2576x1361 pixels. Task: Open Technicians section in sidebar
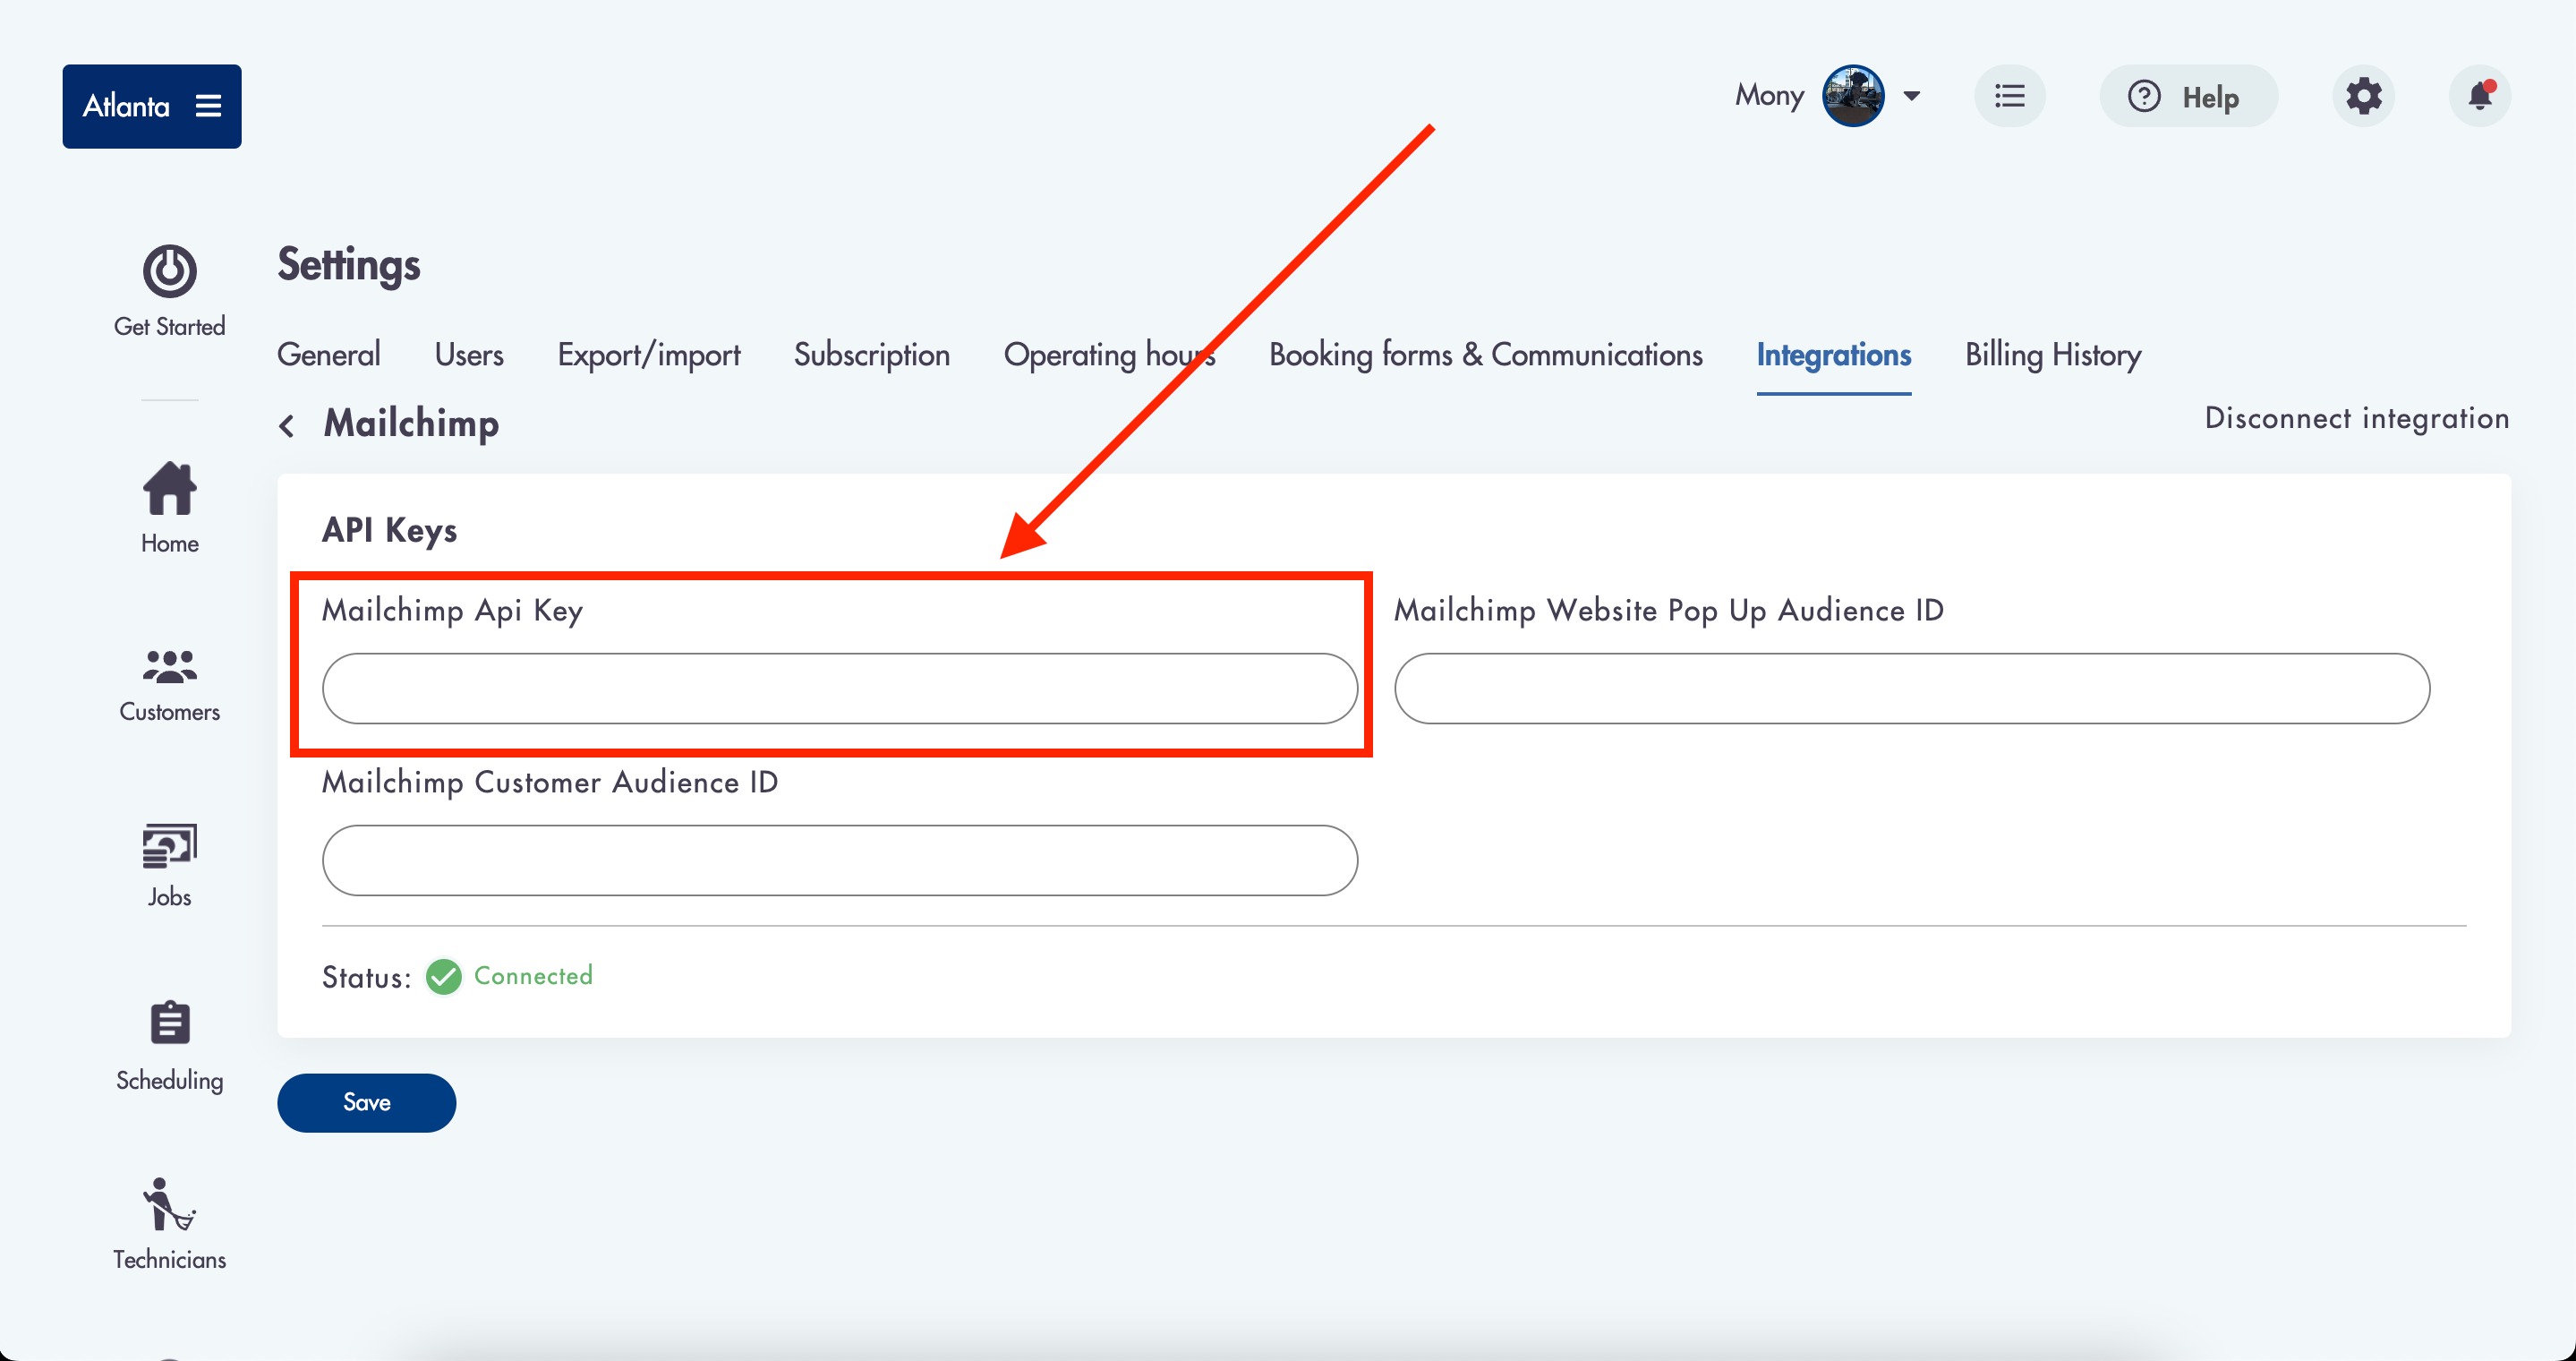coord(169,1224)
